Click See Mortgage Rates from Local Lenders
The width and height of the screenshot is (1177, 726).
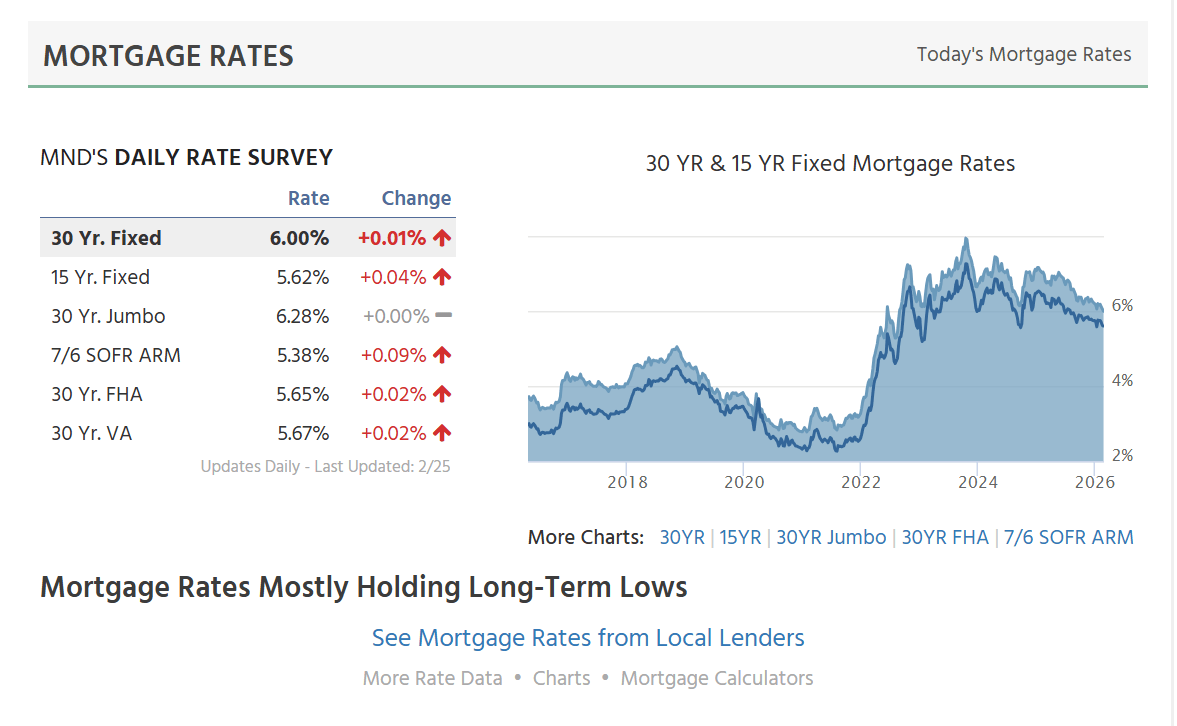[588, 638]
